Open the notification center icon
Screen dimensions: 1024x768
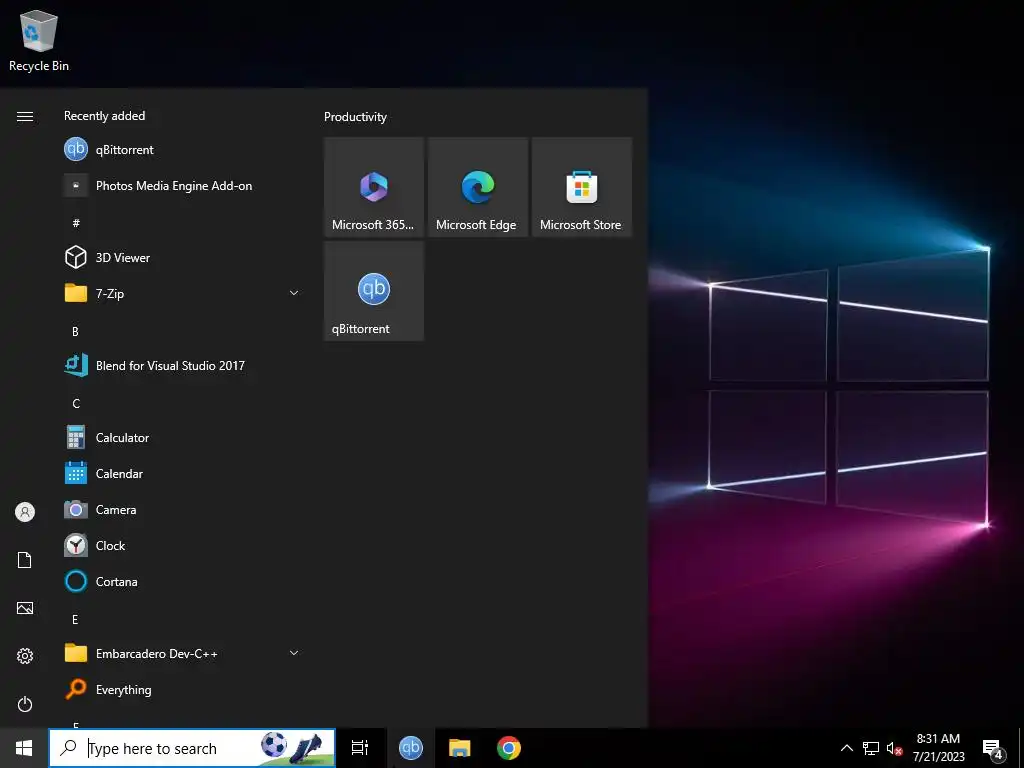point(993,748)
